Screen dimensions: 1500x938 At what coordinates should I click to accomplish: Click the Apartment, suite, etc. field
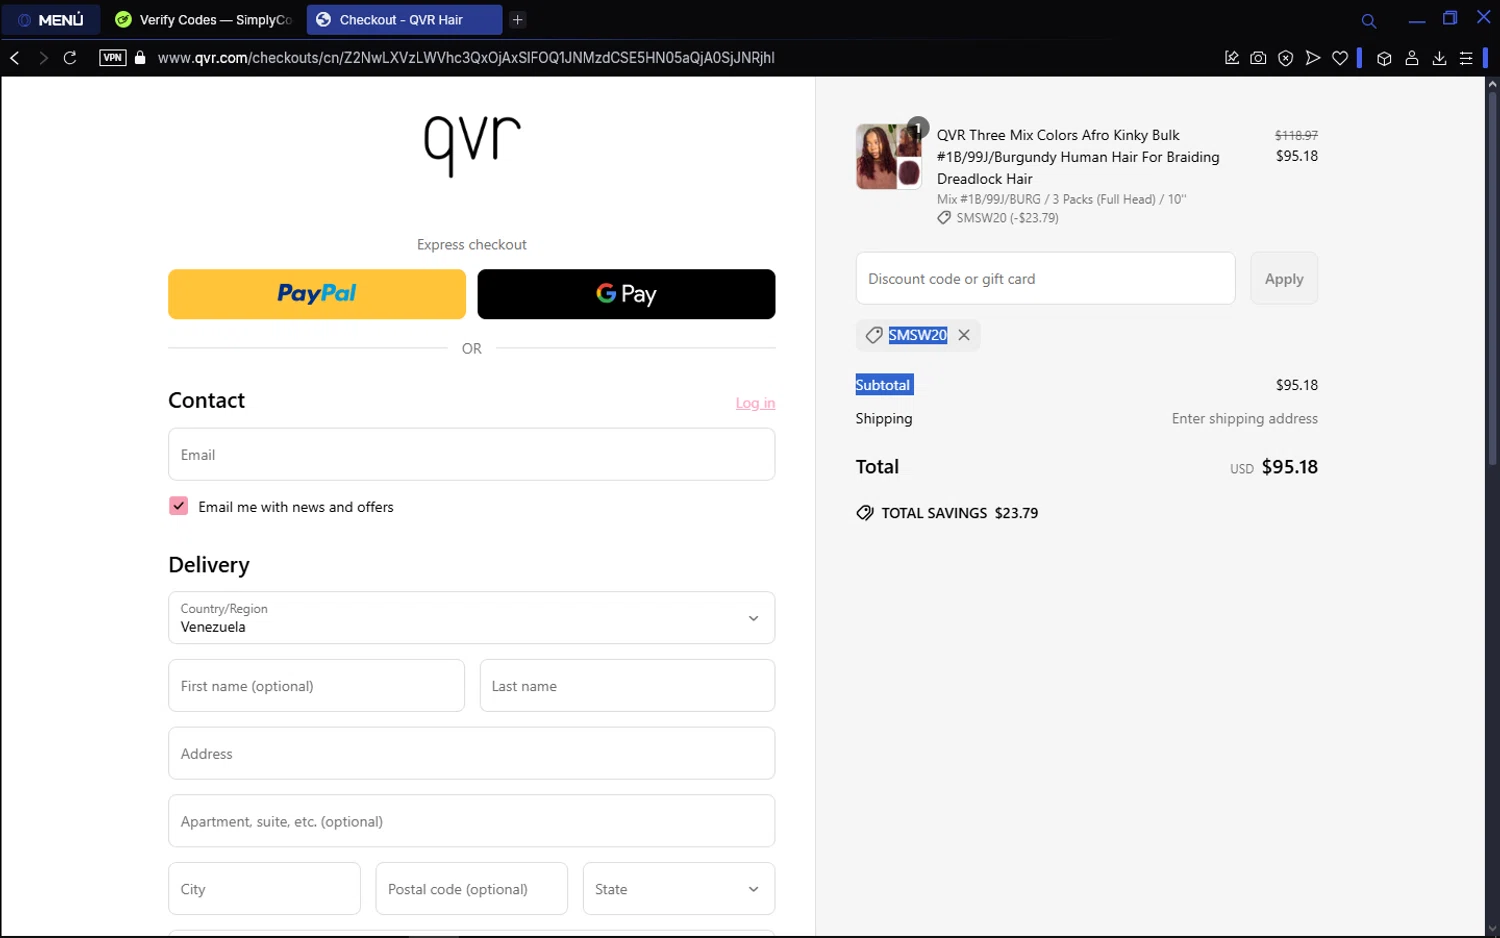click(471, 821)
